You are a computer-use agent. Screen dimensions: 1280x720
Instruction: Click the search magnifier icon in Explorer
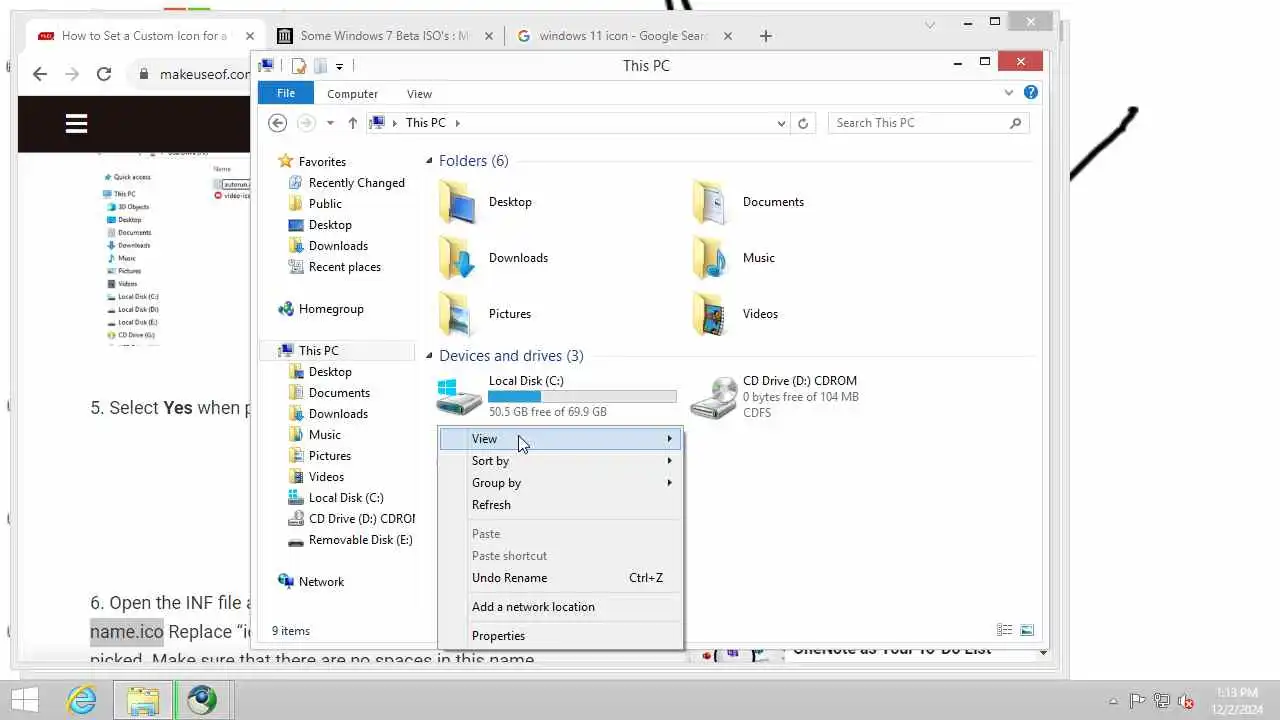pyautogui.click(x=1016, y=123)
